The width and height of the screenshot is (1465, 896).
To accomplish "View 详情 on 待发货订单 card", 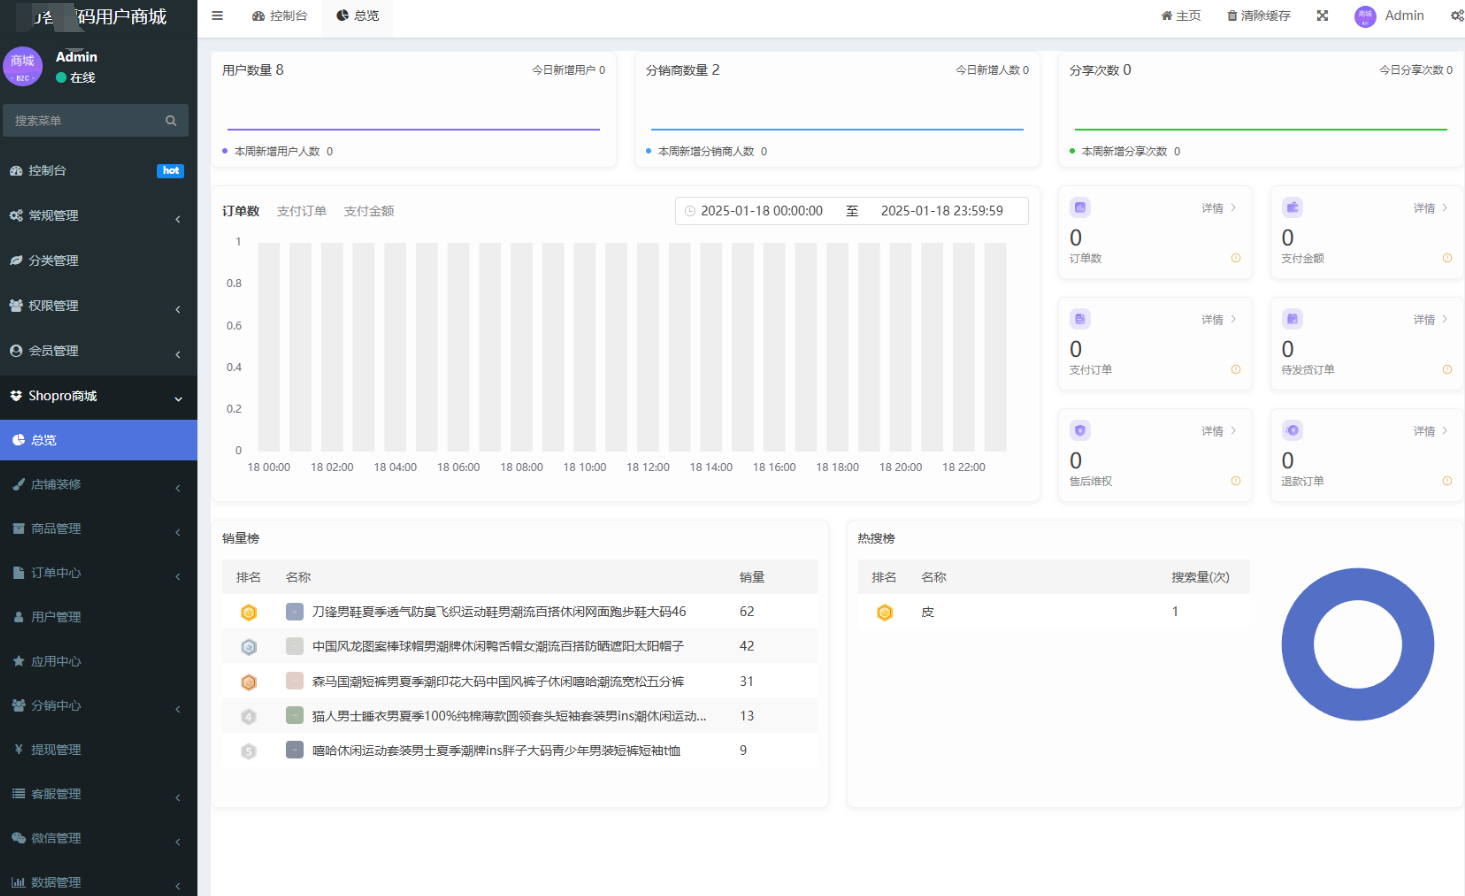I will pos(1431,320).
